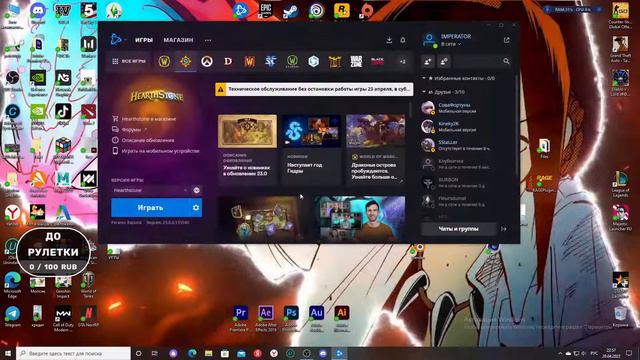
Task: Focus the friends search field
Action: [482, 61]
